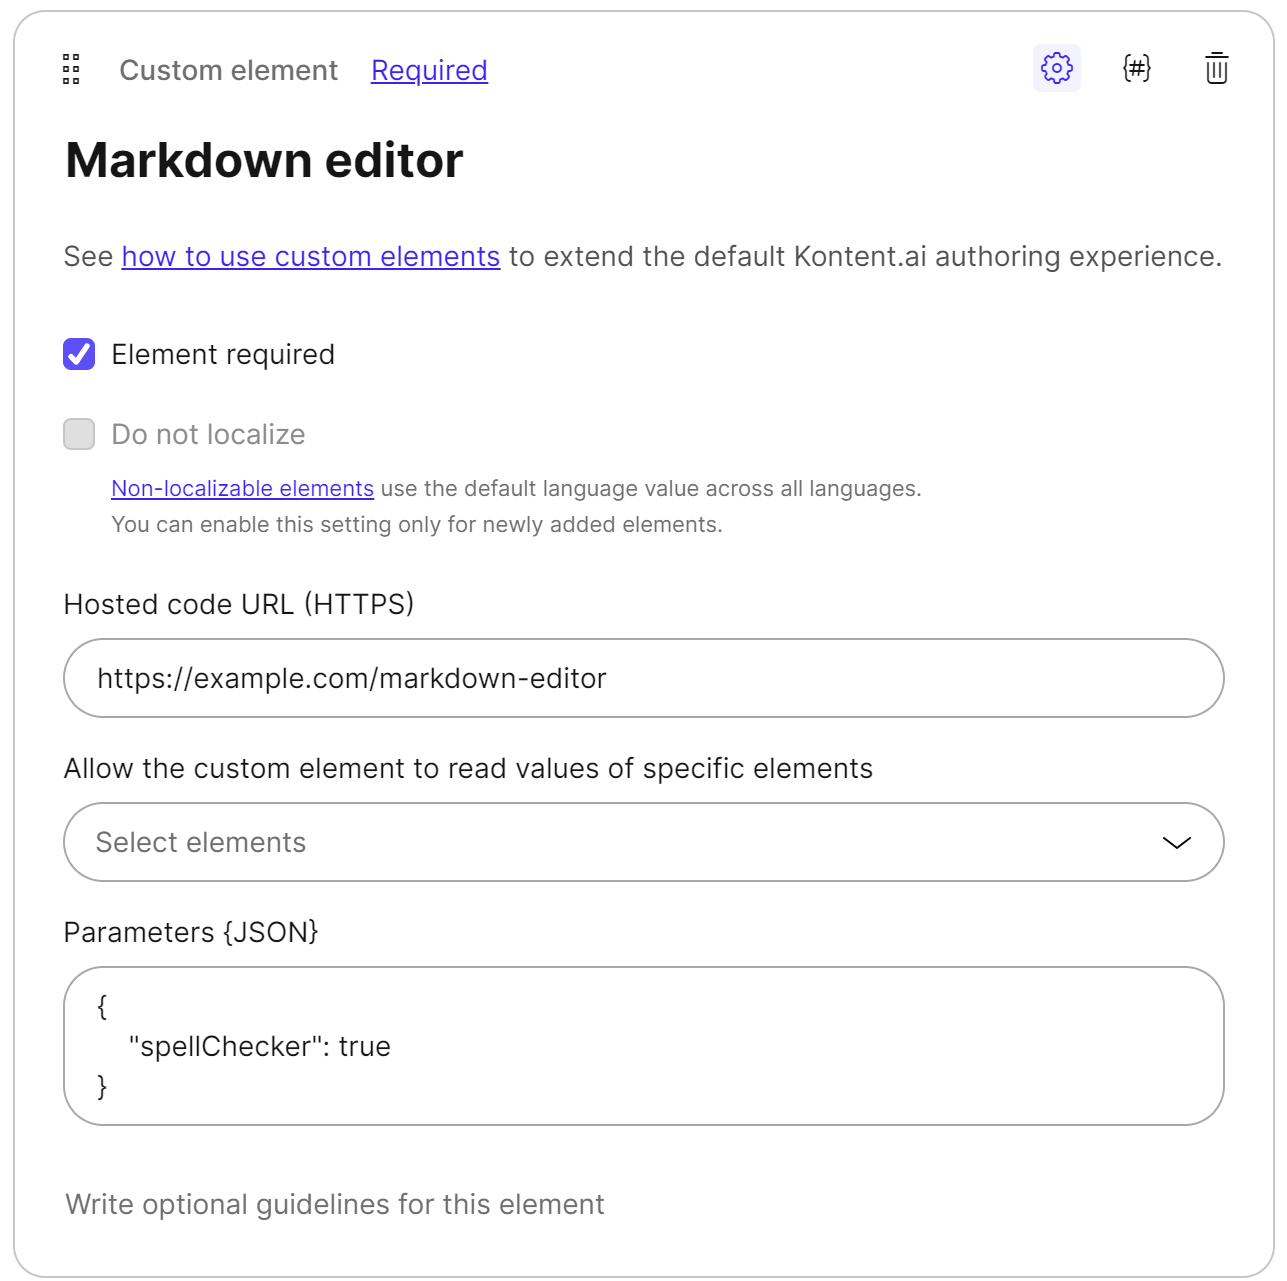Viewport: 1287px width, 1281px height.
Task: Edit the Markdown editor element name
Action: [x=264, y=160]
